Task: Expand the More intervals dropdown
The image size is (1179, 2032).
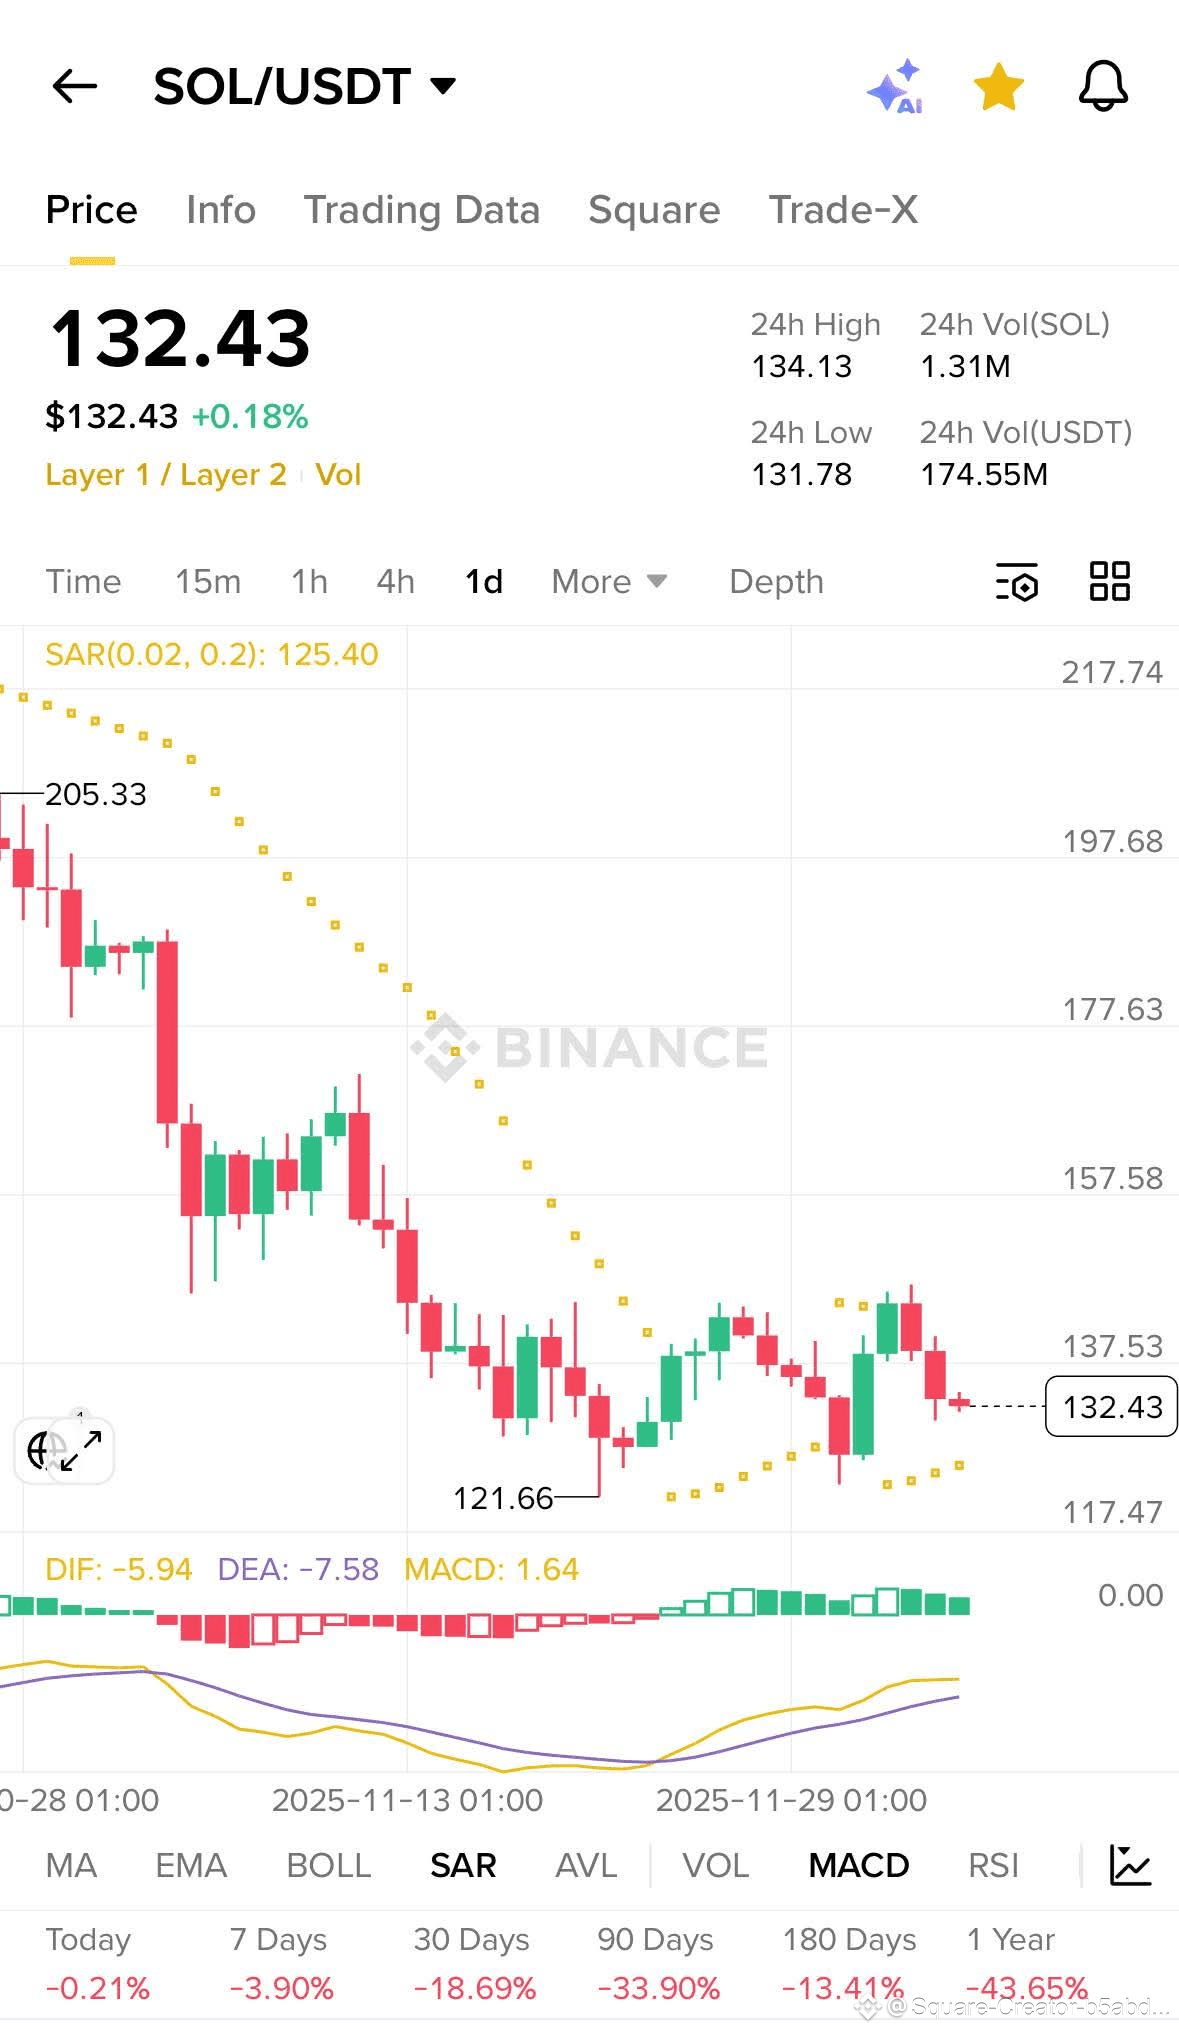Action: click(x=609, y=582)
